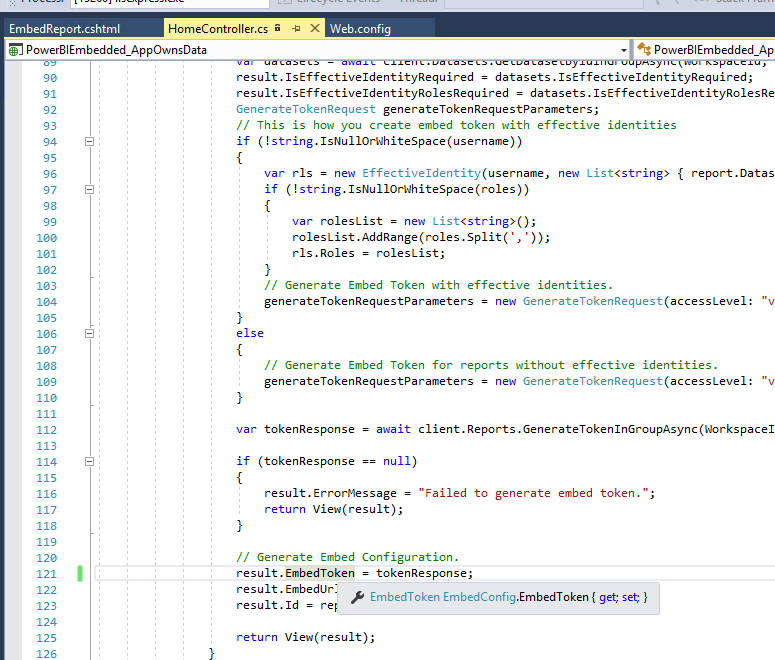
Task: Collapse the roles if block at line 97
Action: click(89, 189)
